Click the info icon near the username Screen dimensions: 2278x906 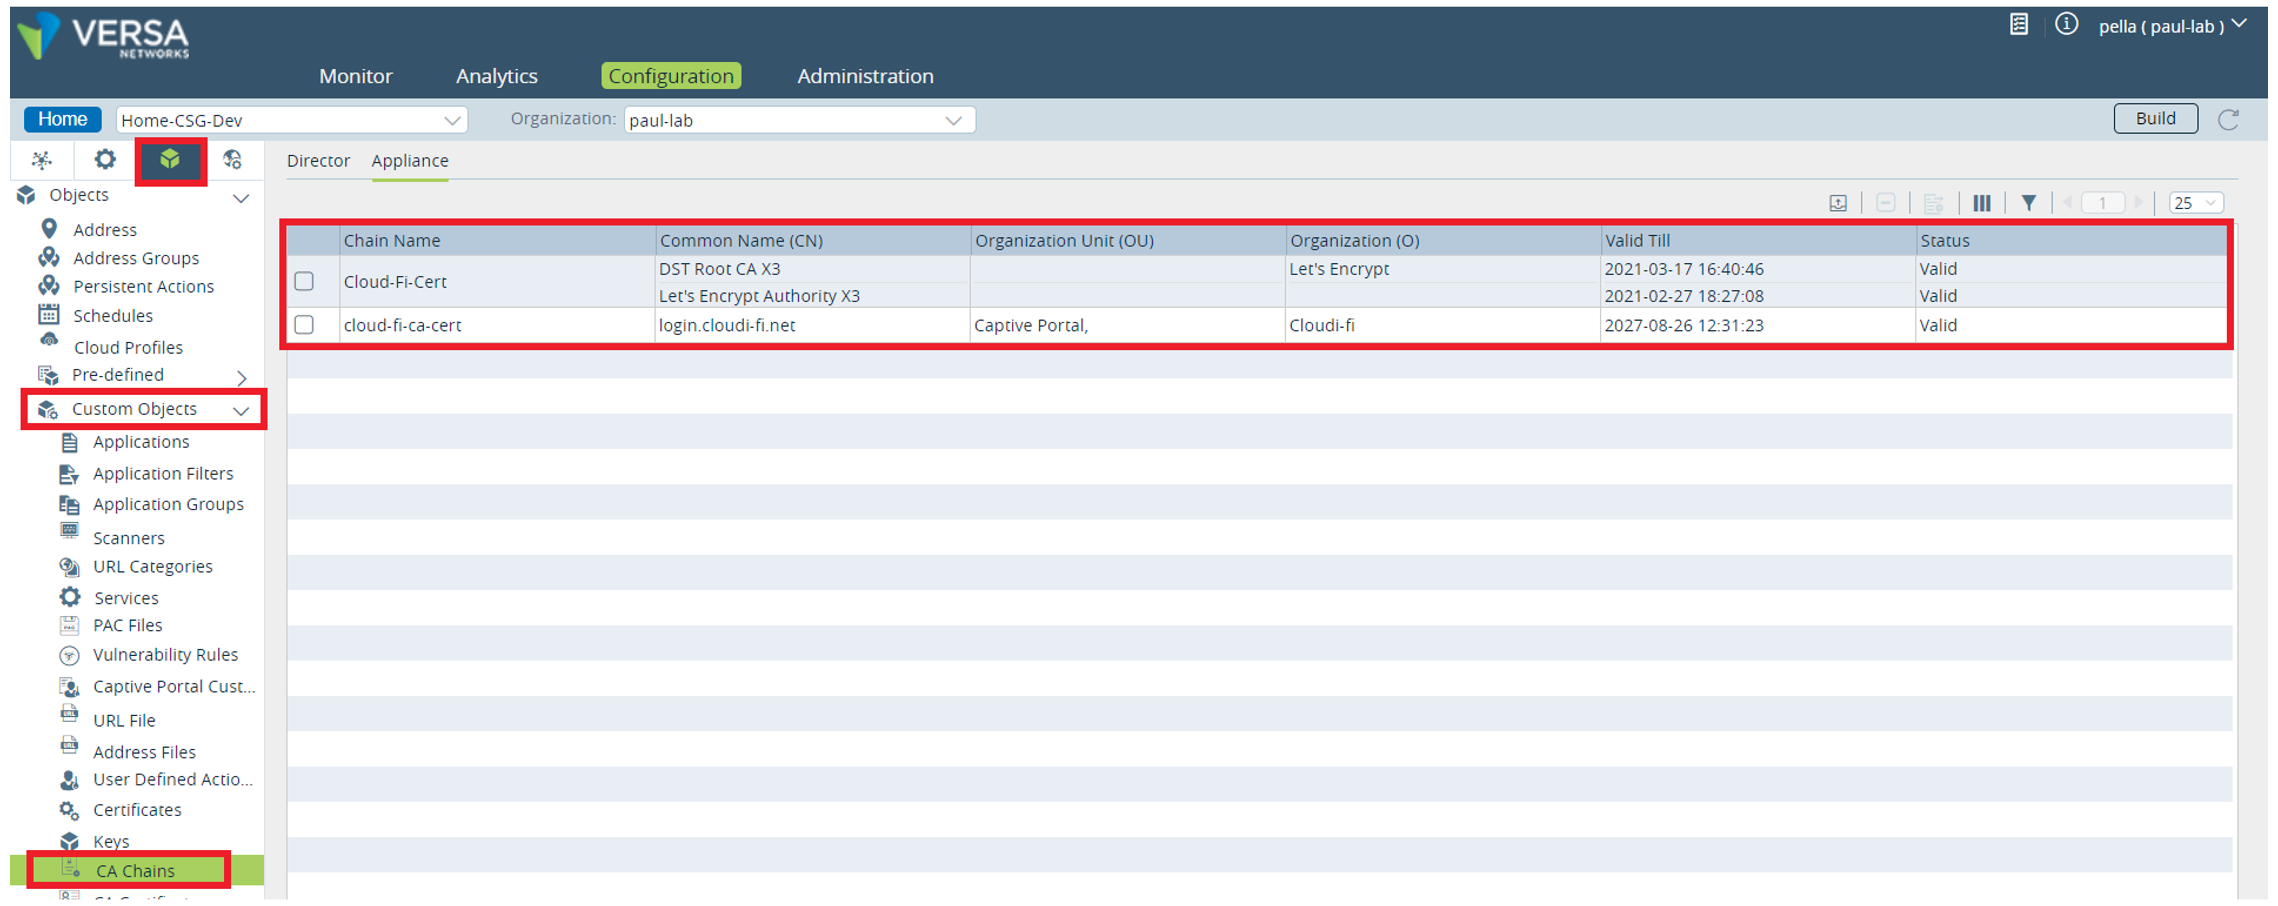[2066, 26]
